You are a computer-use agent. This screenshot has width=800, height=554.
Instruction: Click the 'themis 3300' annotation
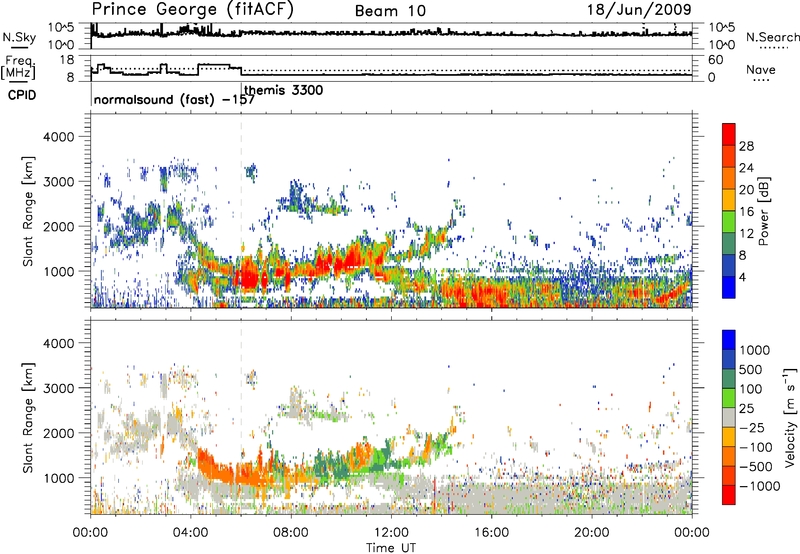[284, 90]
